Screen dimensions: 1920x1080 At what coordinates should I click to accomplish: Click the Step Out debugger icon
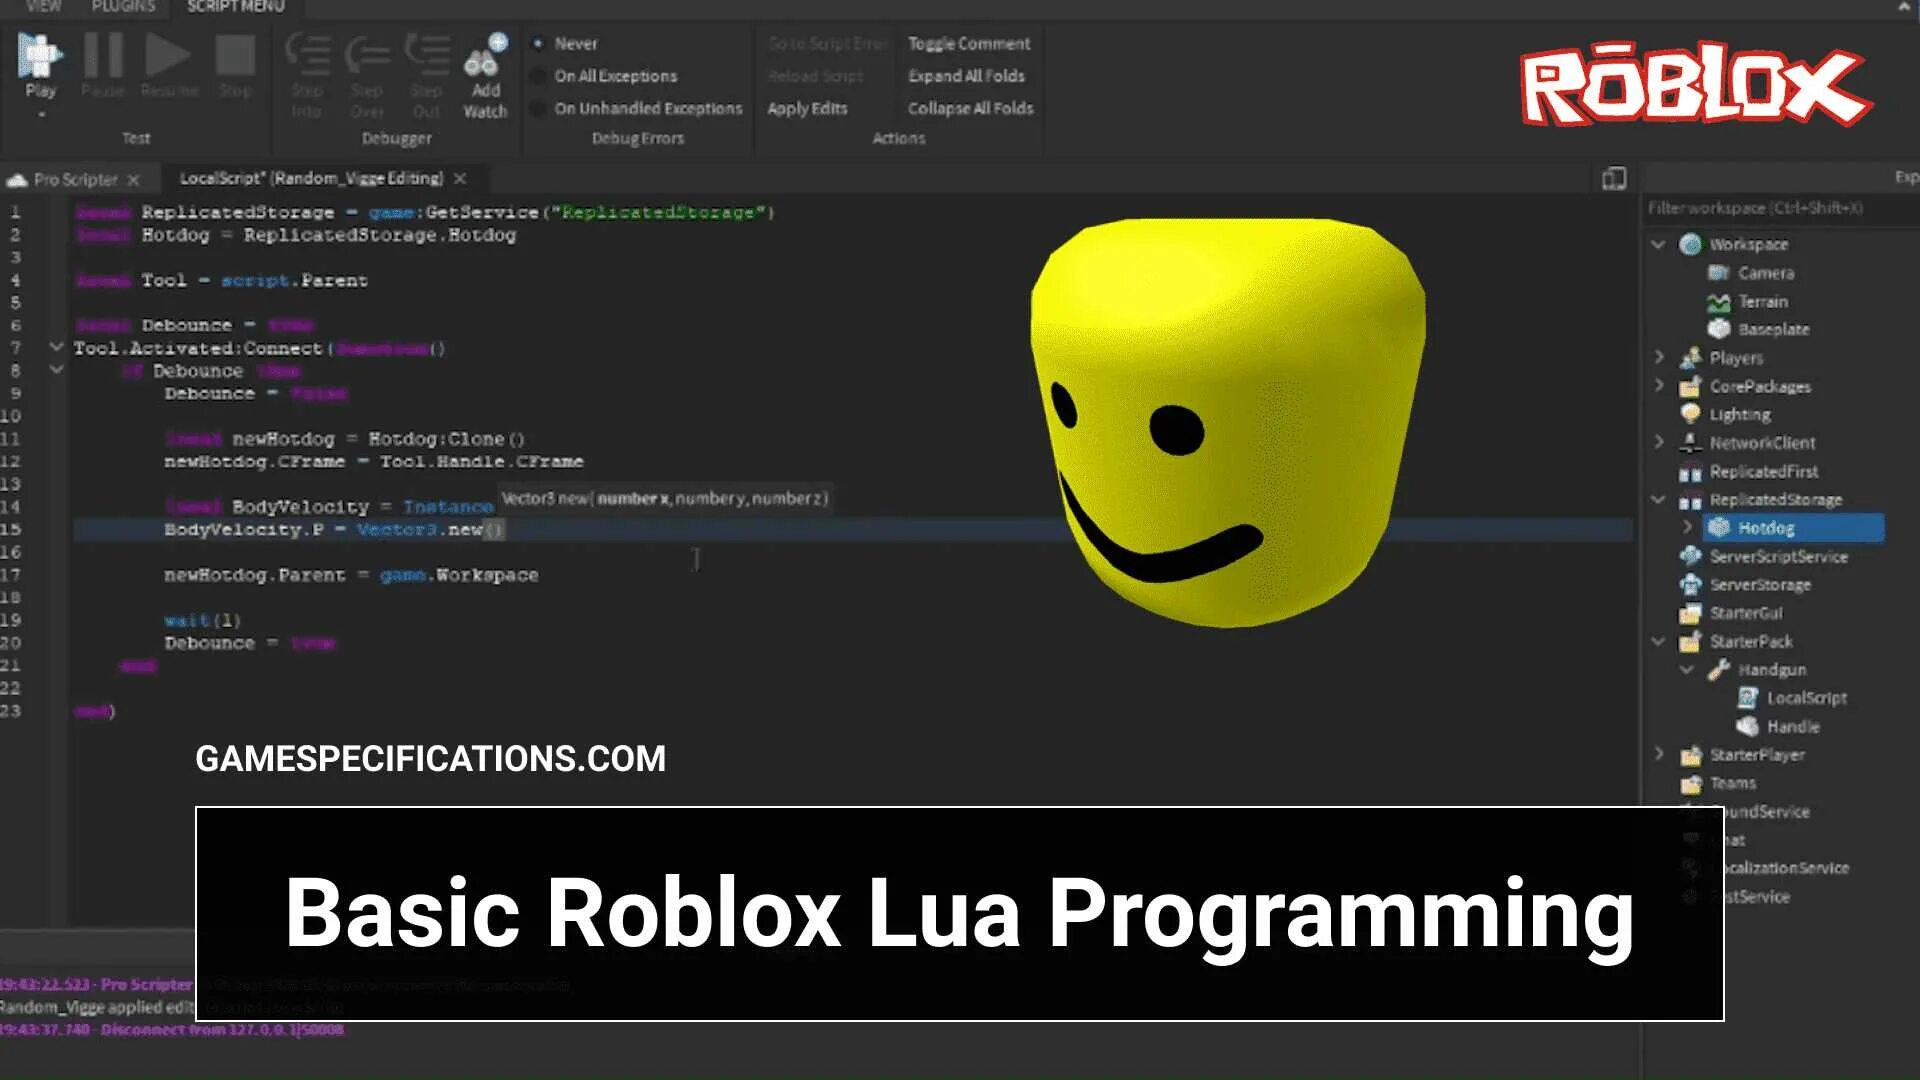pos(426,56)
